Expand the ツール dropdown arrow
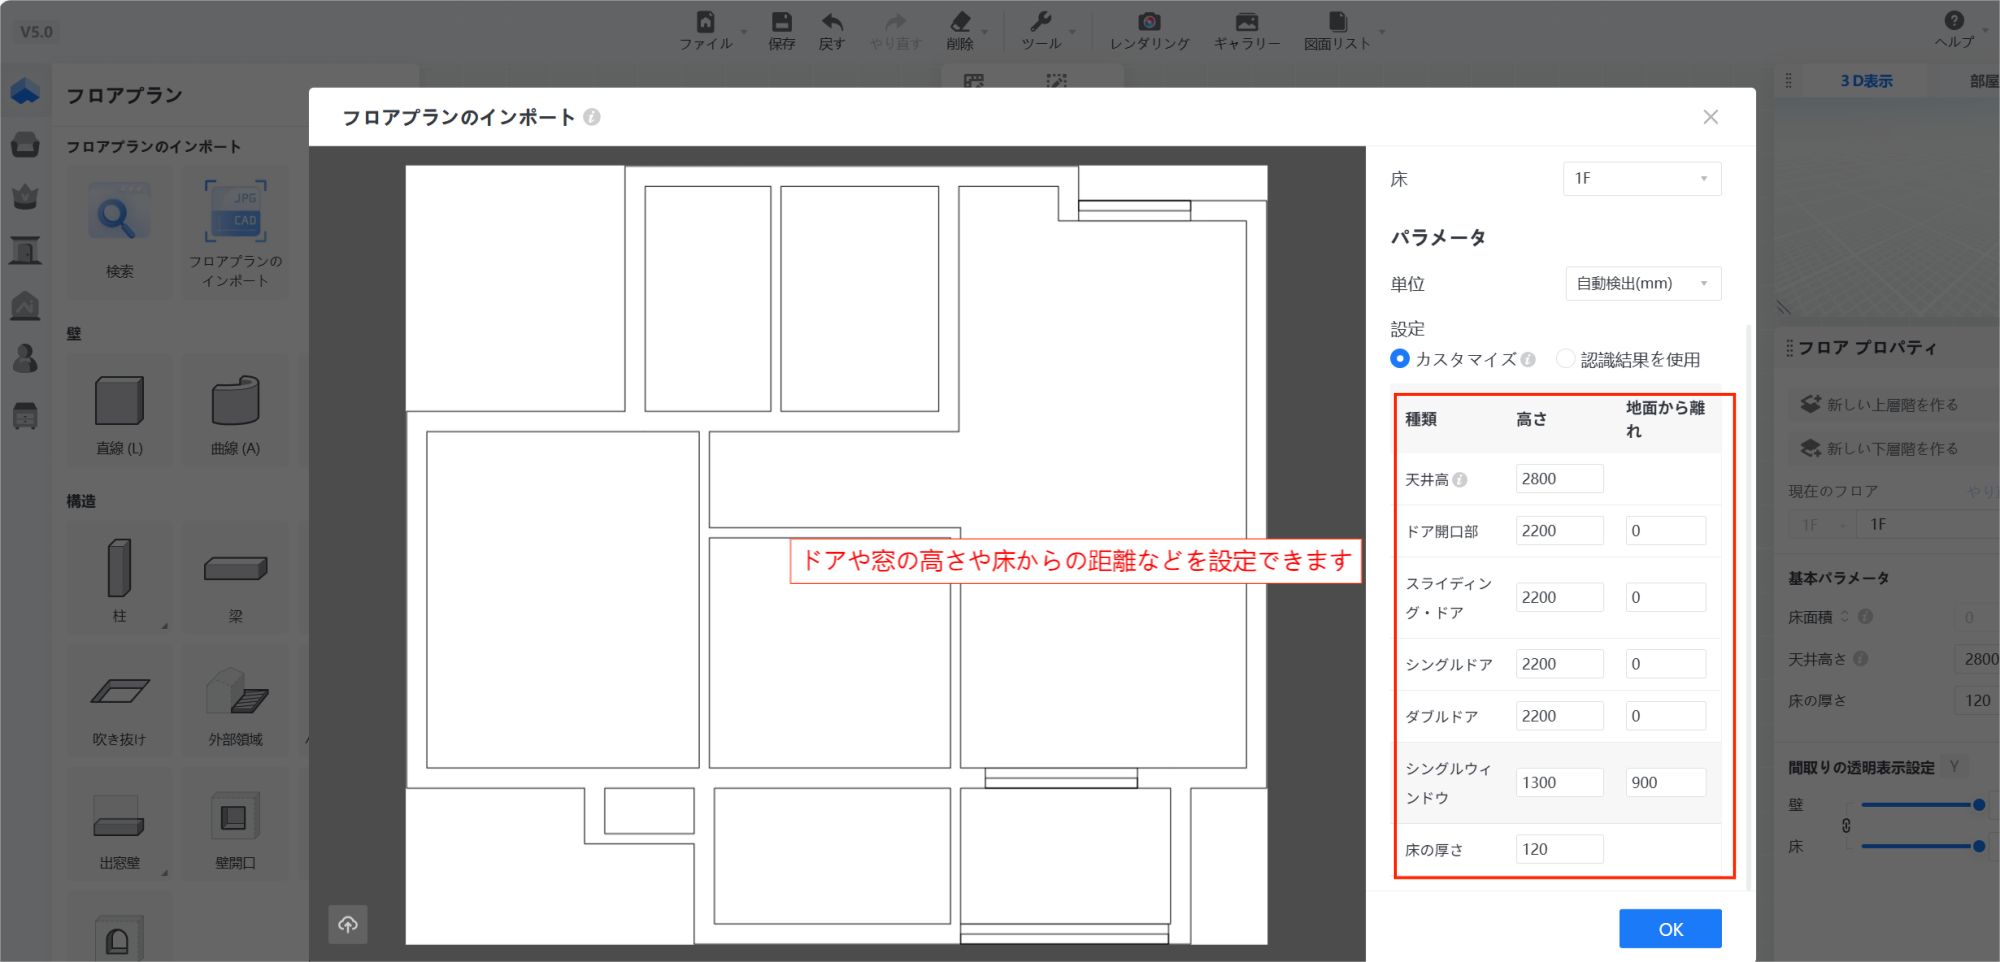The width and height of the screenshot is (2000, 962). click(x=1072, y=31)
